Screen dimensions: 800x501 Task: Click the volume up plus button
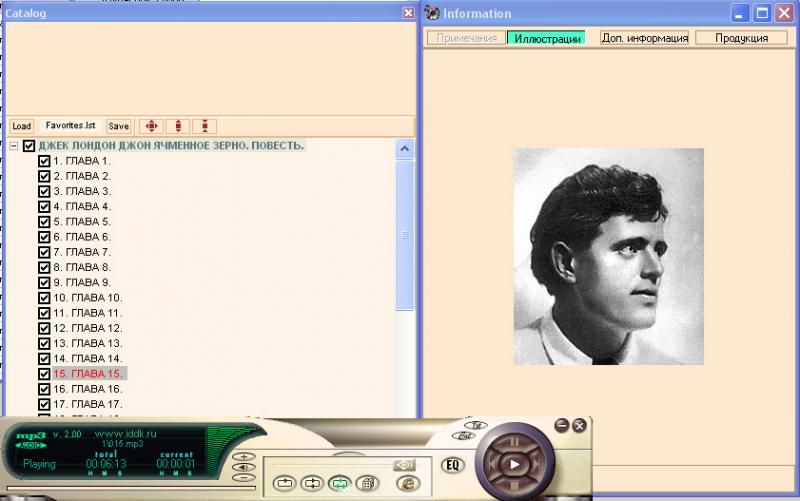click(x=244, y=456)
